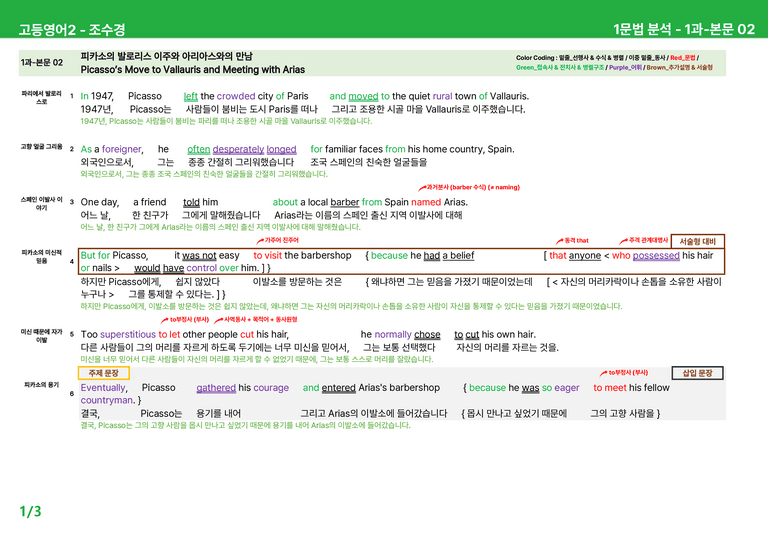Viewport: 768px width, 543px height.
Task: Click the 사역동사 + 목적어 annotation arrow
Action: pos(218,320)
